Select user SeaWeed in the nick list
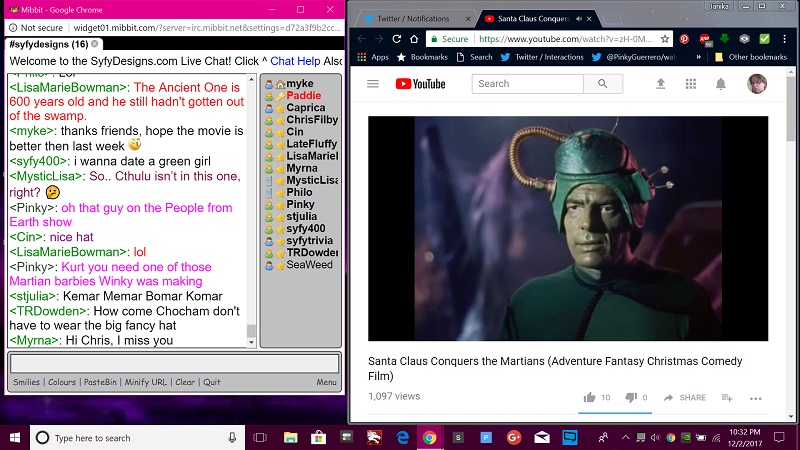Image resolution: width=800 pixels, height=450 pixels. [309, 265]
